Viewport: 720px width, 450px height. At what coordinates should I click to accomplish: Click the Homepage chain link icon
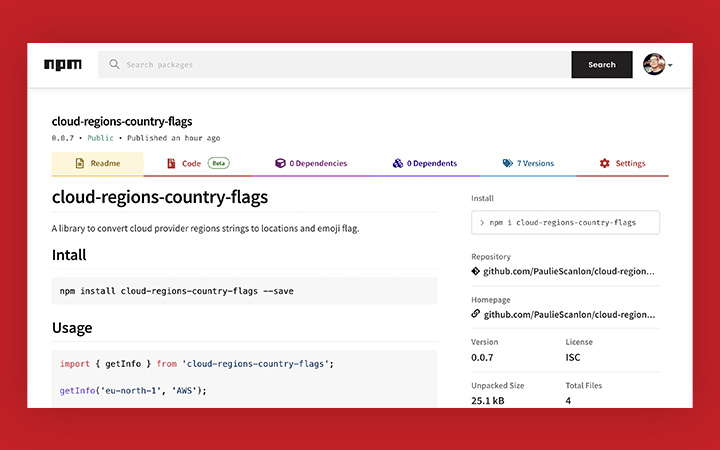pyautogui.click(x=476, y=314)
